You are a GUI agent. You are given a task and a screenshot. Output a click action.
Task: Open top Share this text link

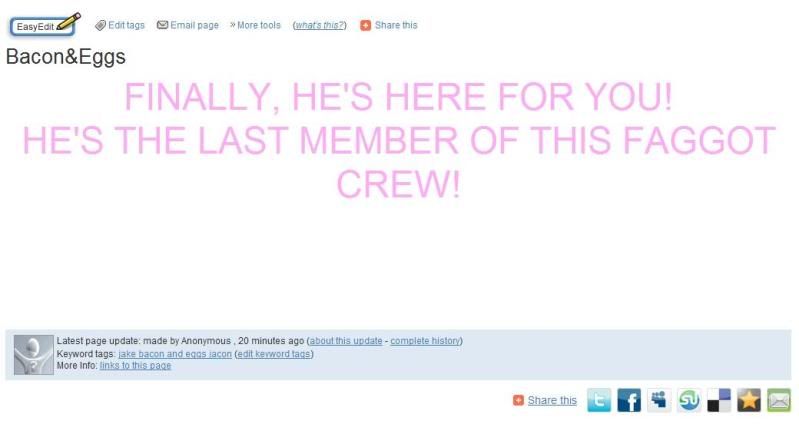(x=396, y=25)
